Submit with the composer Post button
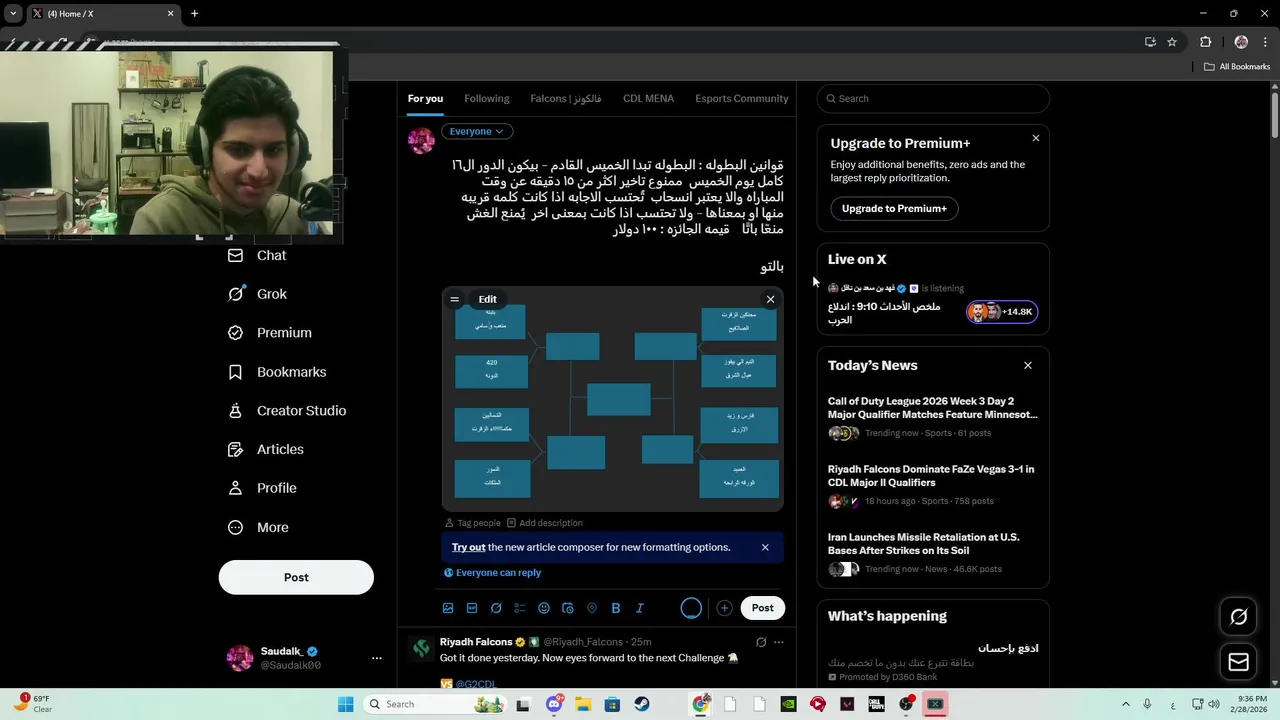Image resolution: width=1280 pixels, height=720 pixels. click(762, 608)
